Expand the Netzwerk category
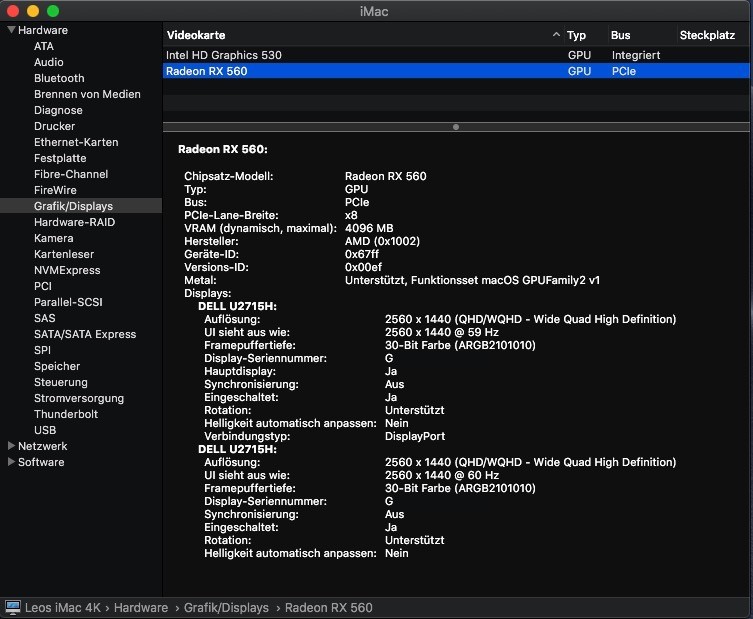The width and height of the screenshot is (753, 619). point(11,446)
